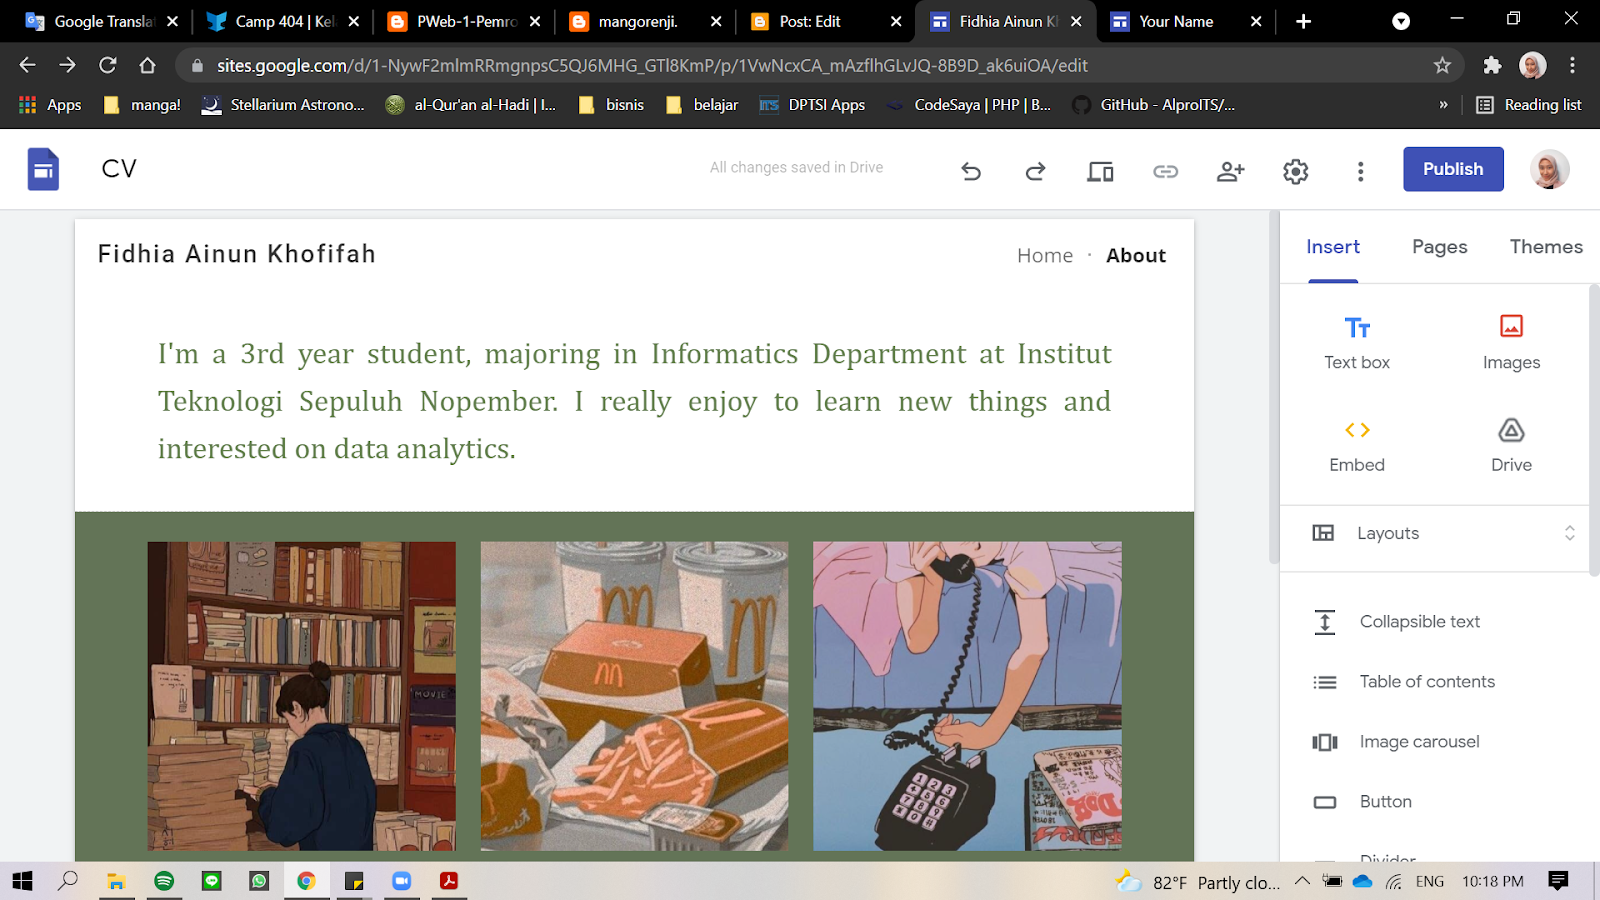Viewport: 1600px width, 900px height.
Task: Show hidden system tray icons
Action: [x=1302, y=881]
